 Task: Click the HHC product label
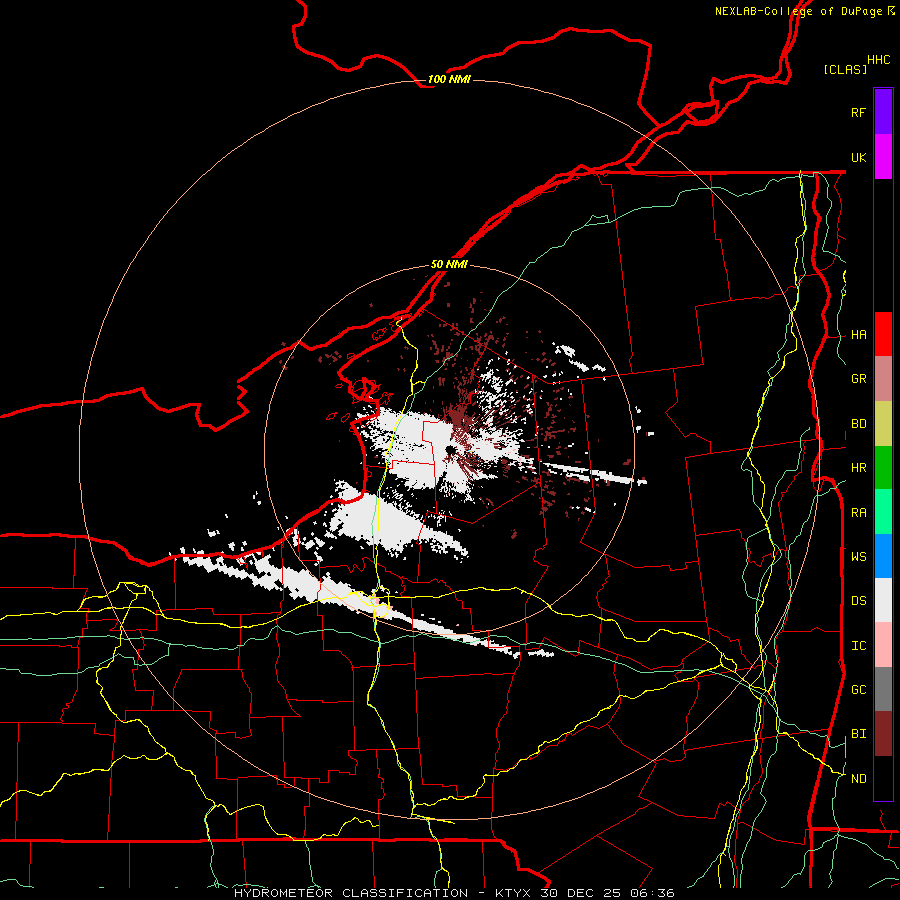(x=878, y=60)
